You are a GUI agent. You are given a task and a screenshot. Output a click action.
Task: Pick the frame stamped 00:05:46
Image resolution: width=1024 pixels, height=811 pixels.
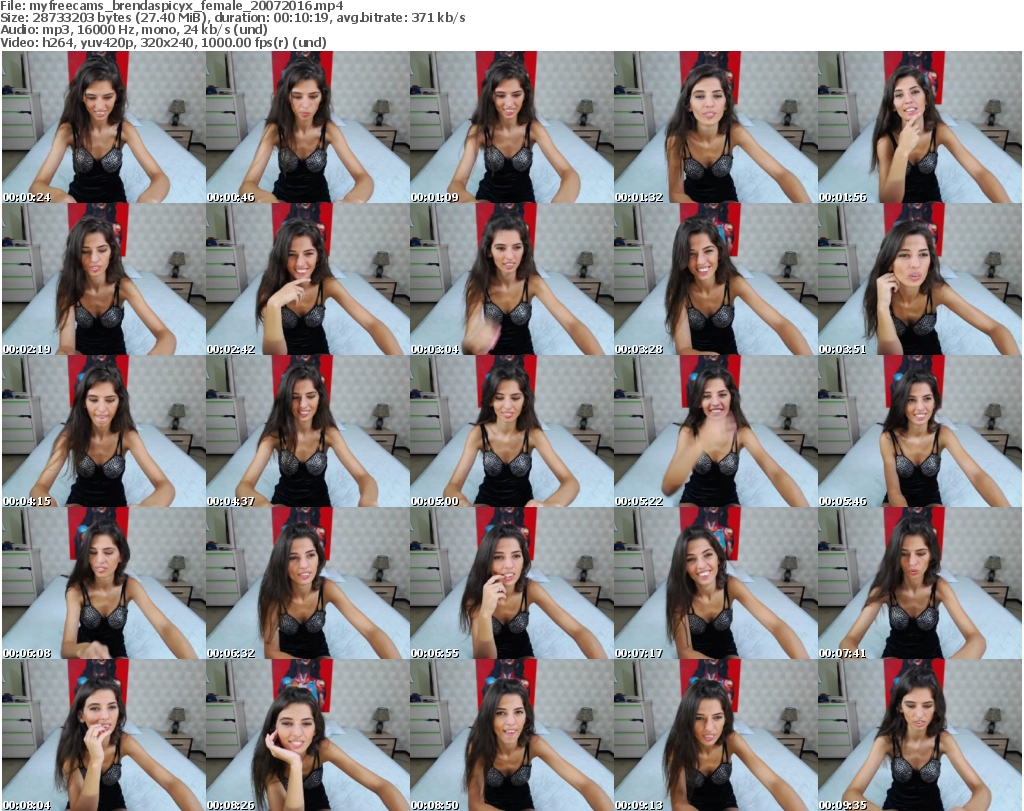pos(920,431)
